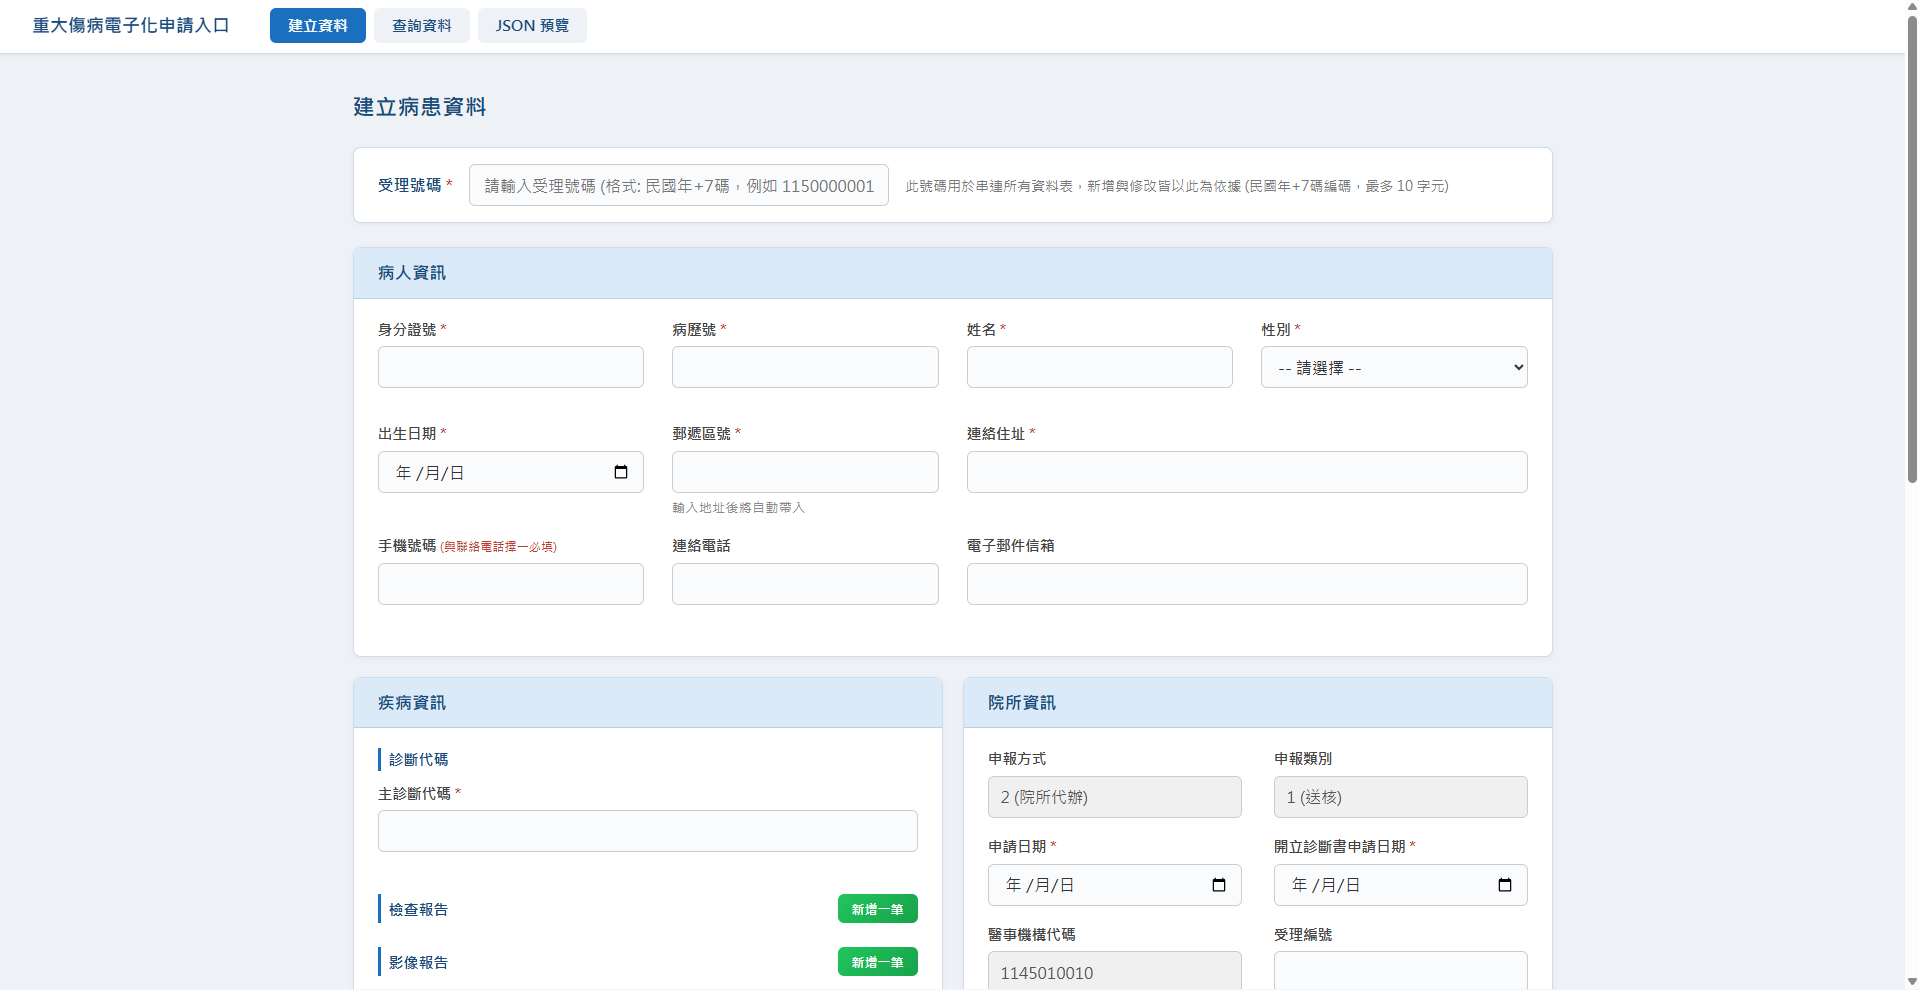Click the 診斷代碼 subsection label
This screenshot has width=1919, height=990.
click(x=418, y=760)
